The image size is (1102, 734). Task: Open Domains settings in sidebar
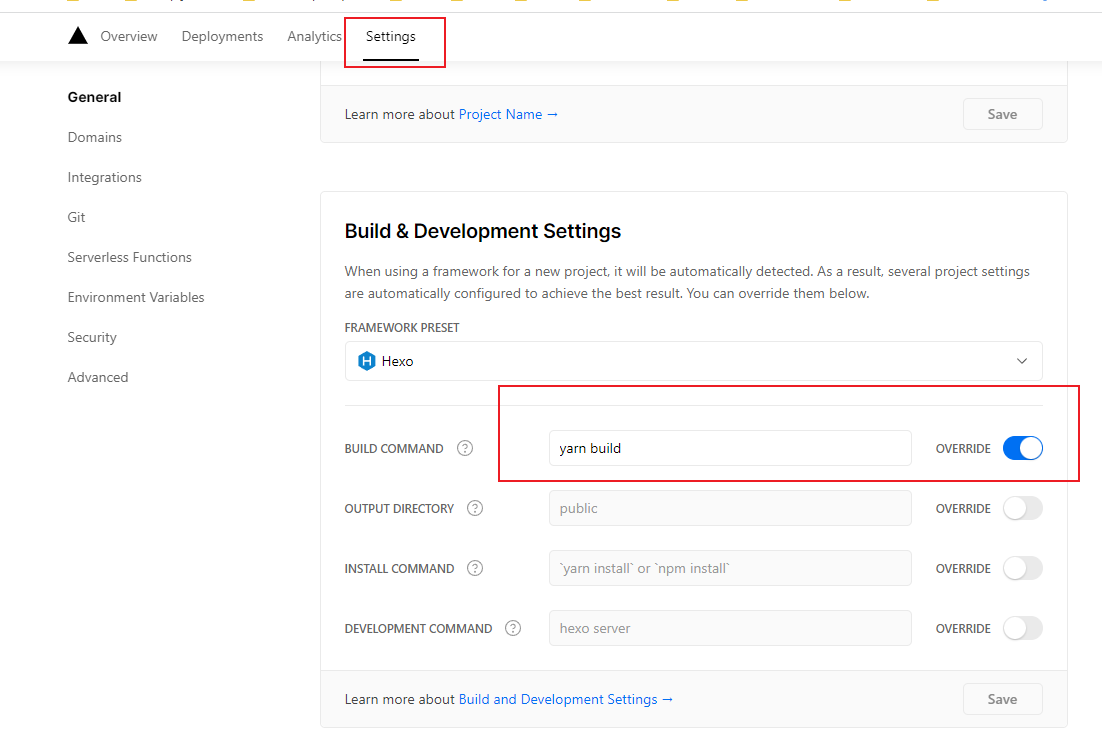tap(94, 137)
